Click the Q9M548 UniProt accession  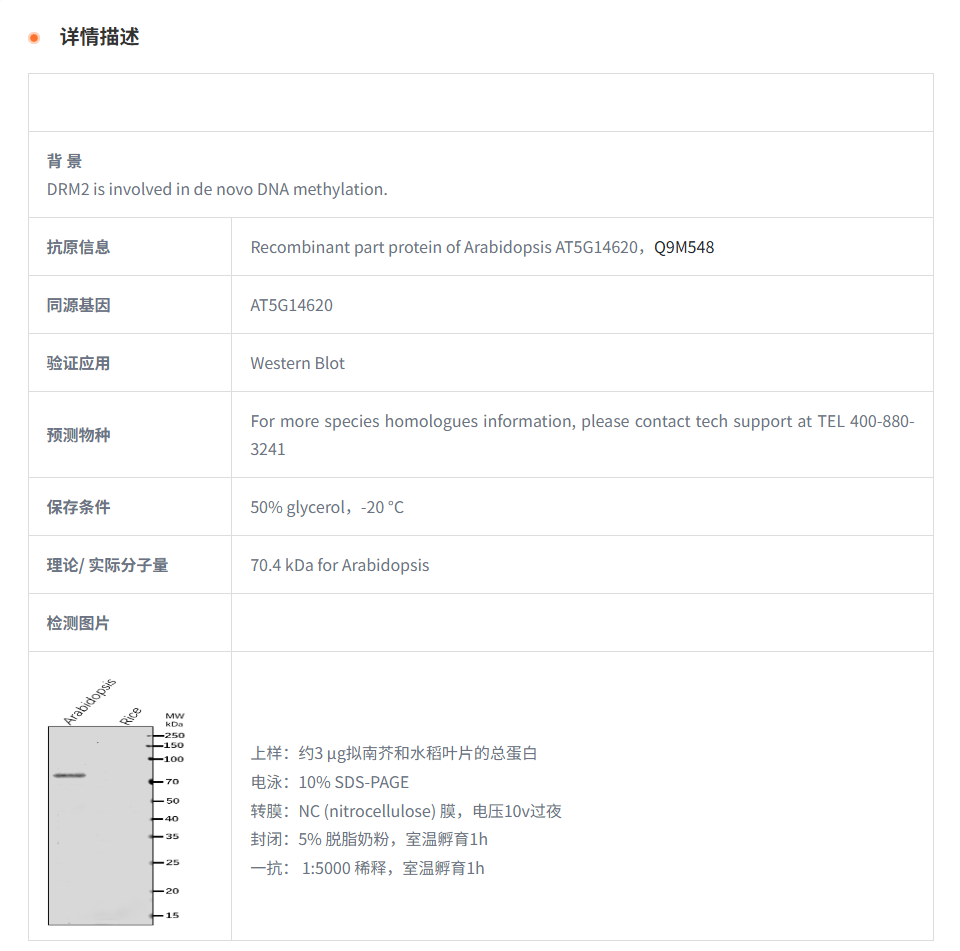point(684,247)
